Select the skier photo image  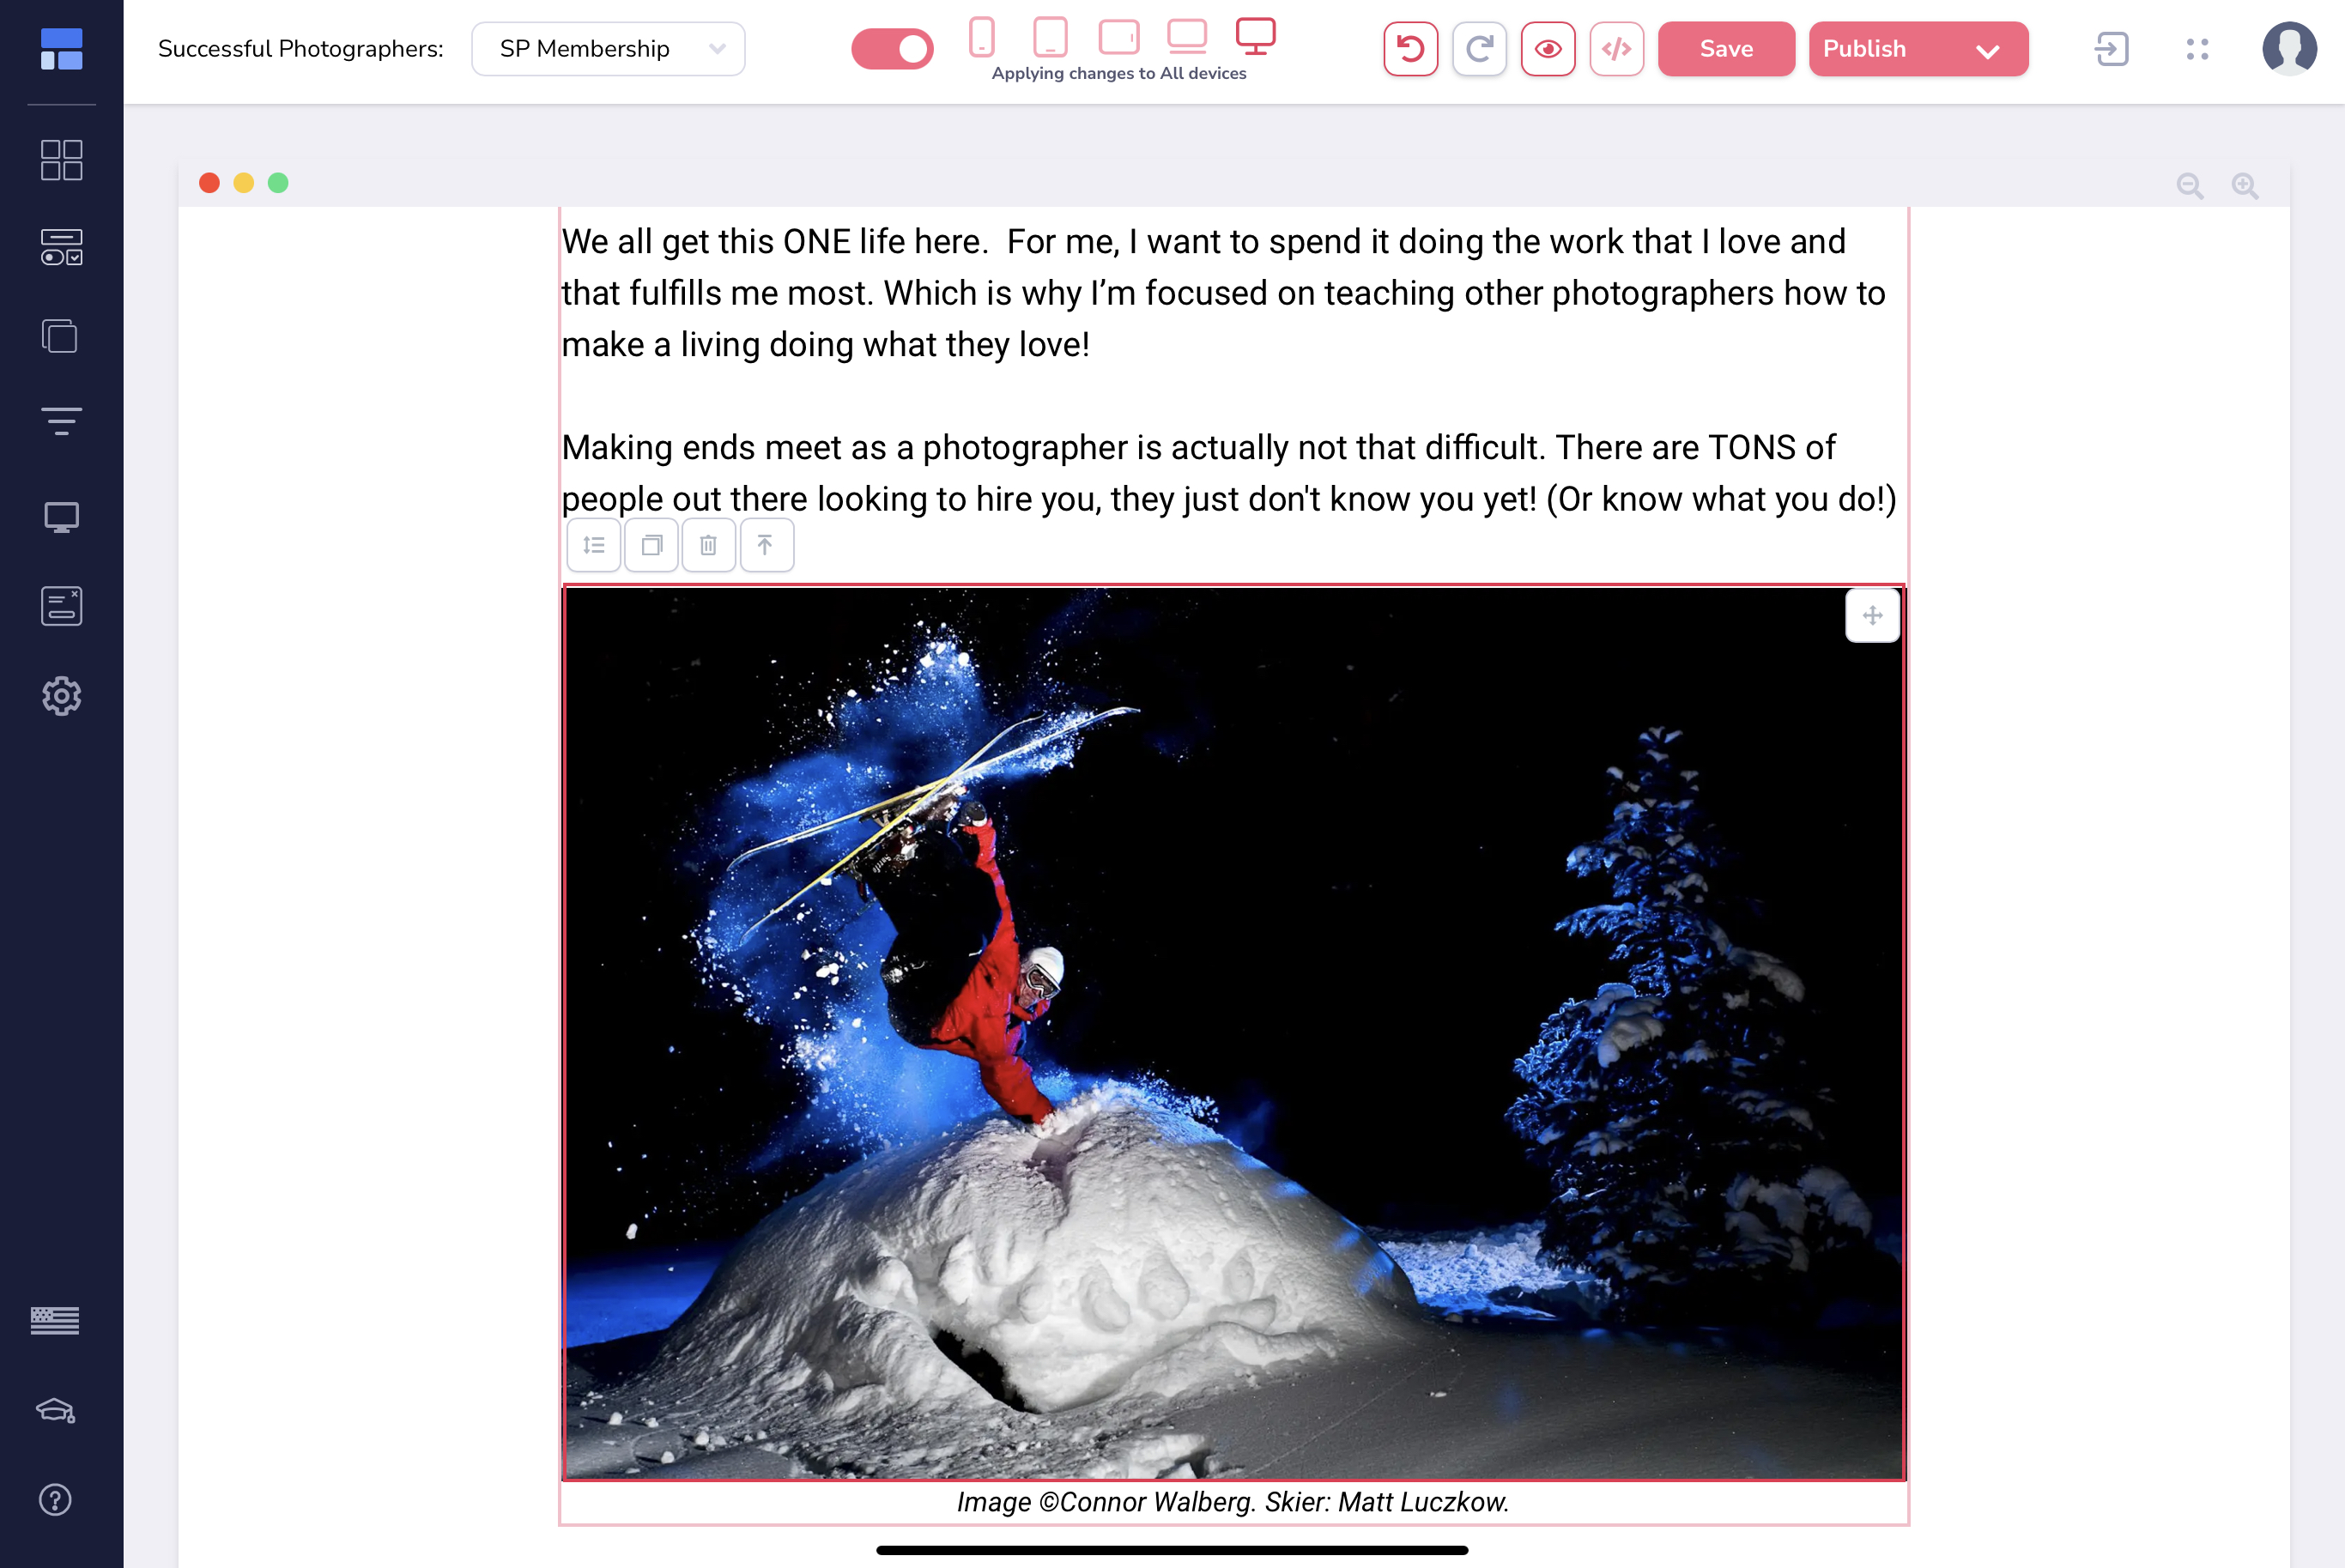click(1233, 1032)
